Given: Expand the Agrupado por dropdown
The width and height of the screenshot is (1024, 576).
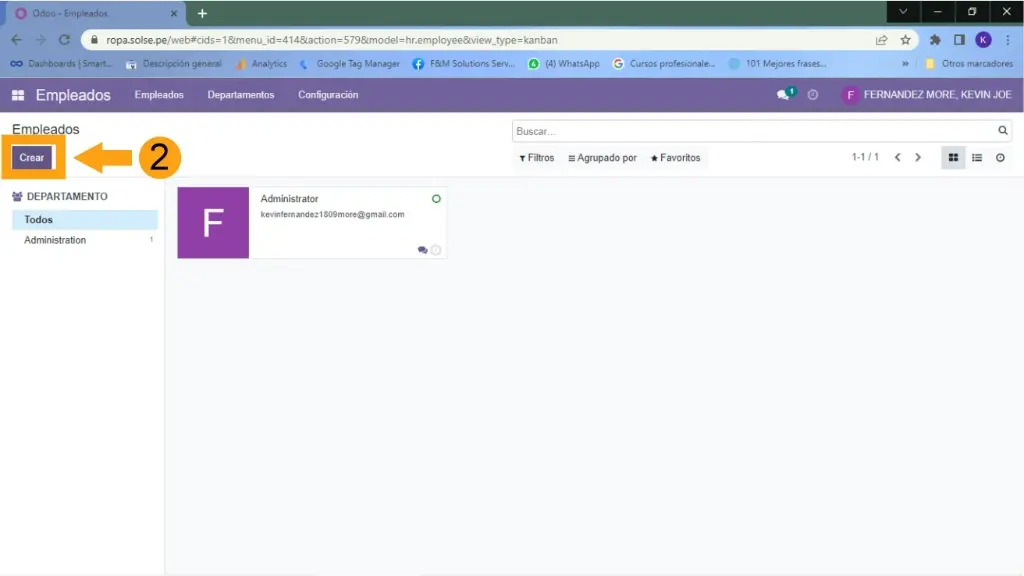Looking at the screenshot, I should [x=602, y=158].
